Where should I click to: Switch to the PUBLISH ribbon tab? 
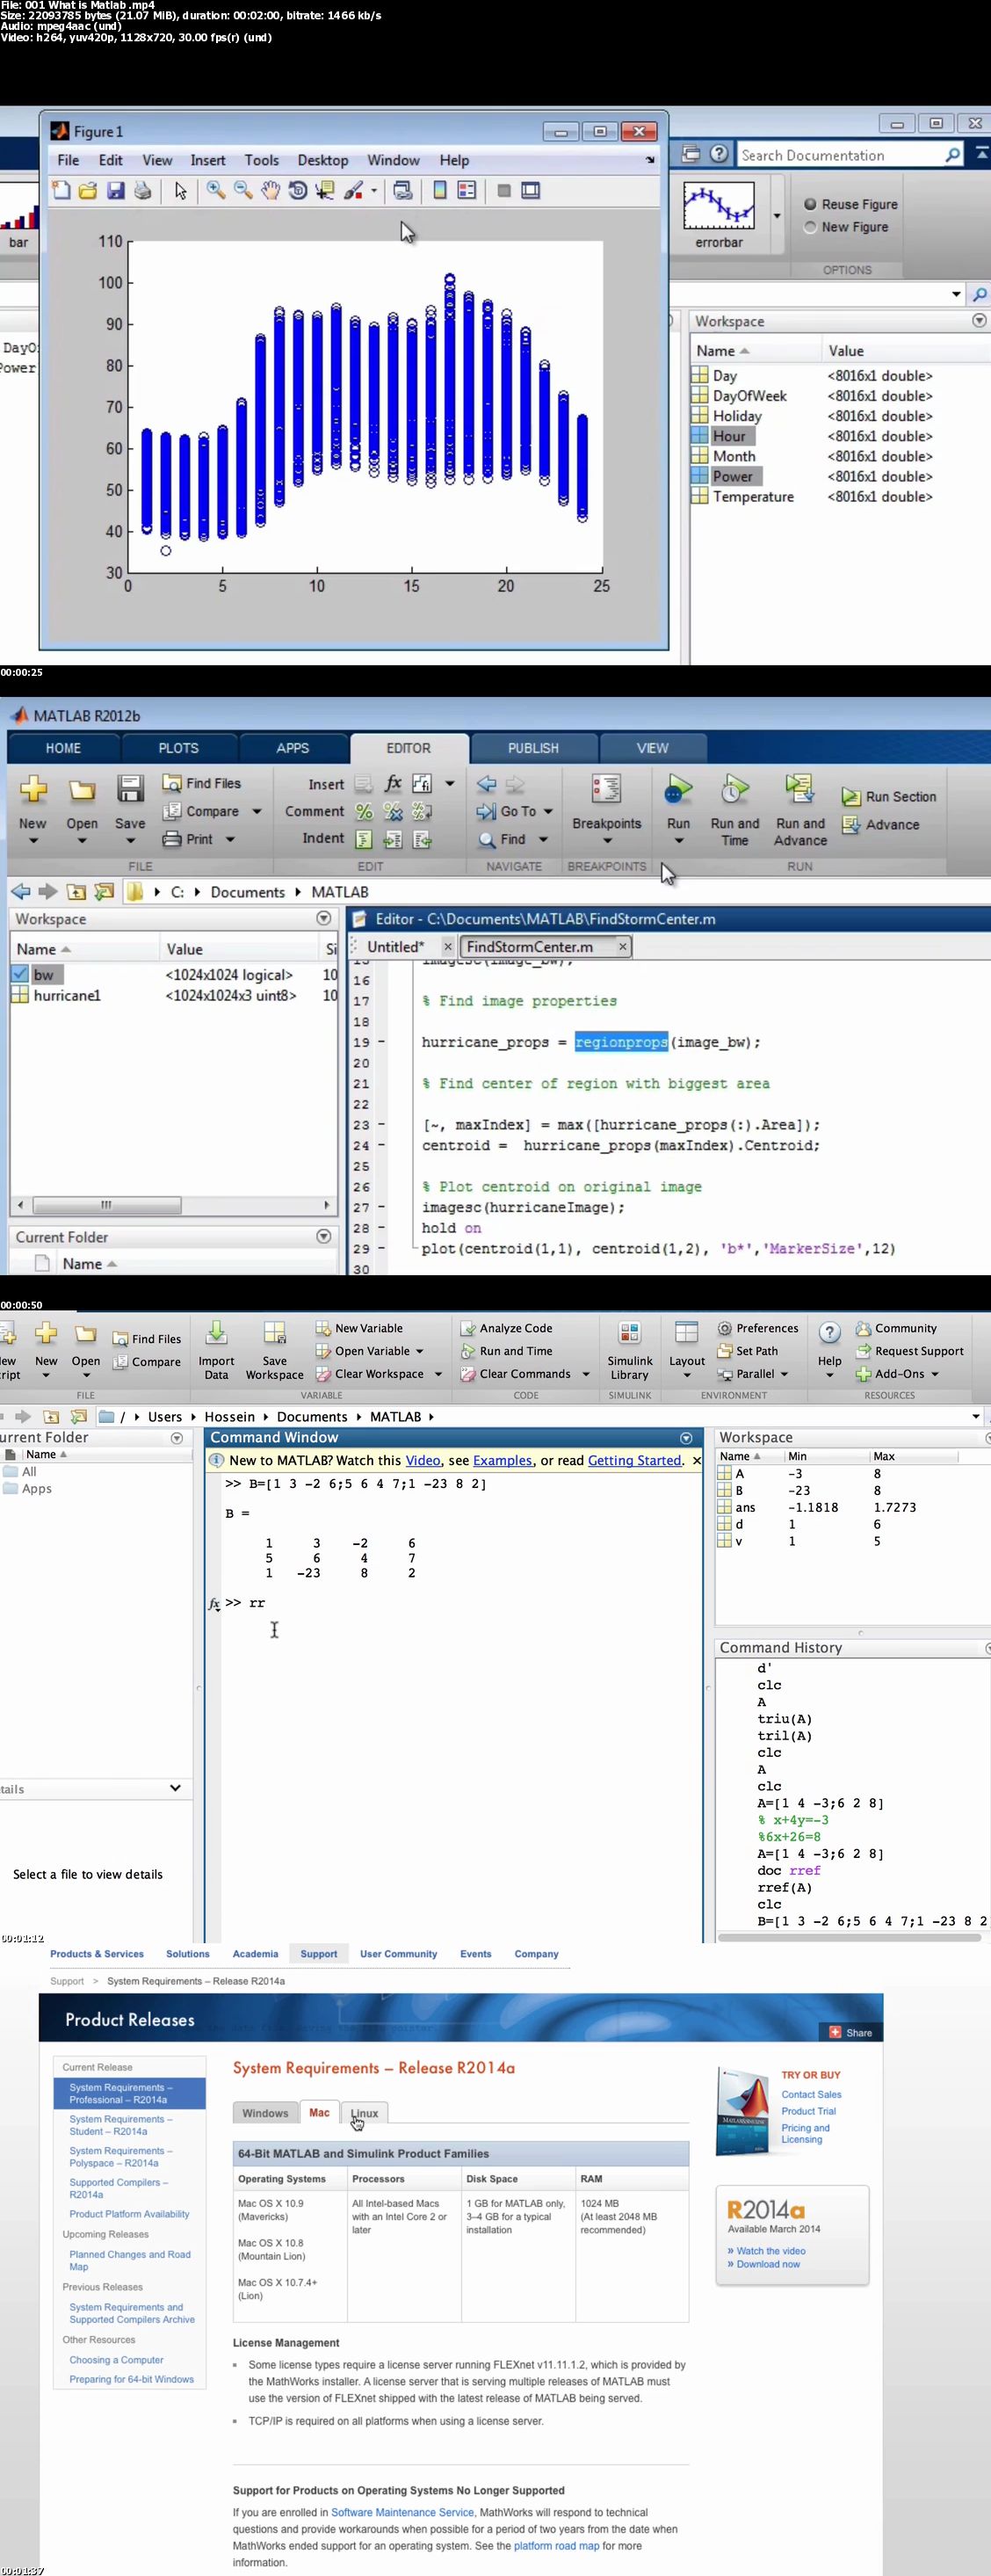click(x=533, y=748)
